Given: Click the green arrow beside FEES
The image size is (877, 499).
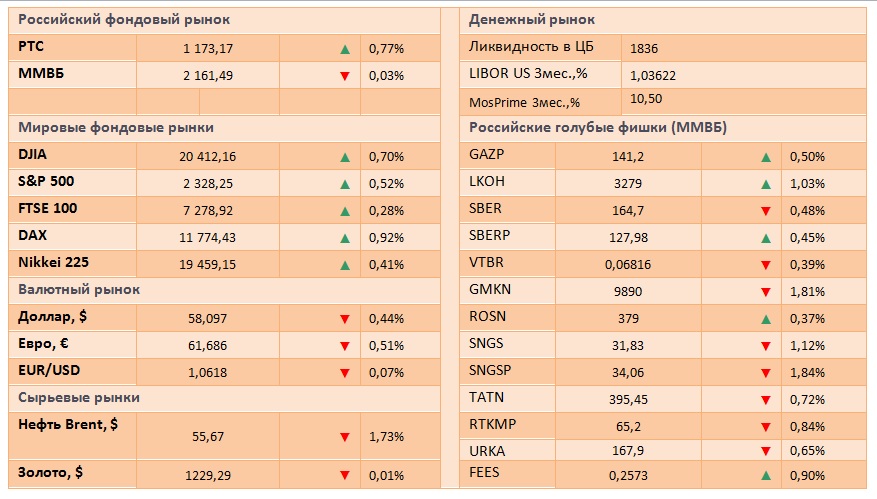Looking at the screenshot, I should point(766,475).
